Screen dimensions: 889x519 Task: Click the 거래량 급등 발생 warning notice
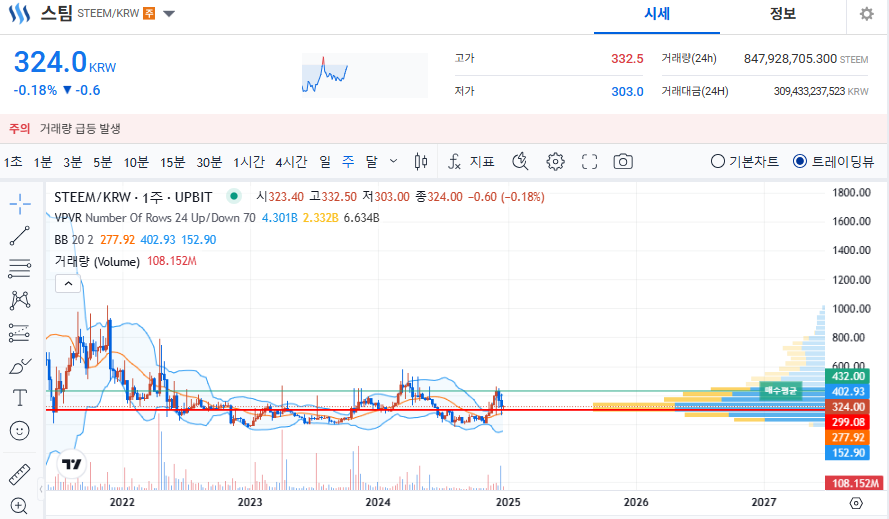click(80, 129)
